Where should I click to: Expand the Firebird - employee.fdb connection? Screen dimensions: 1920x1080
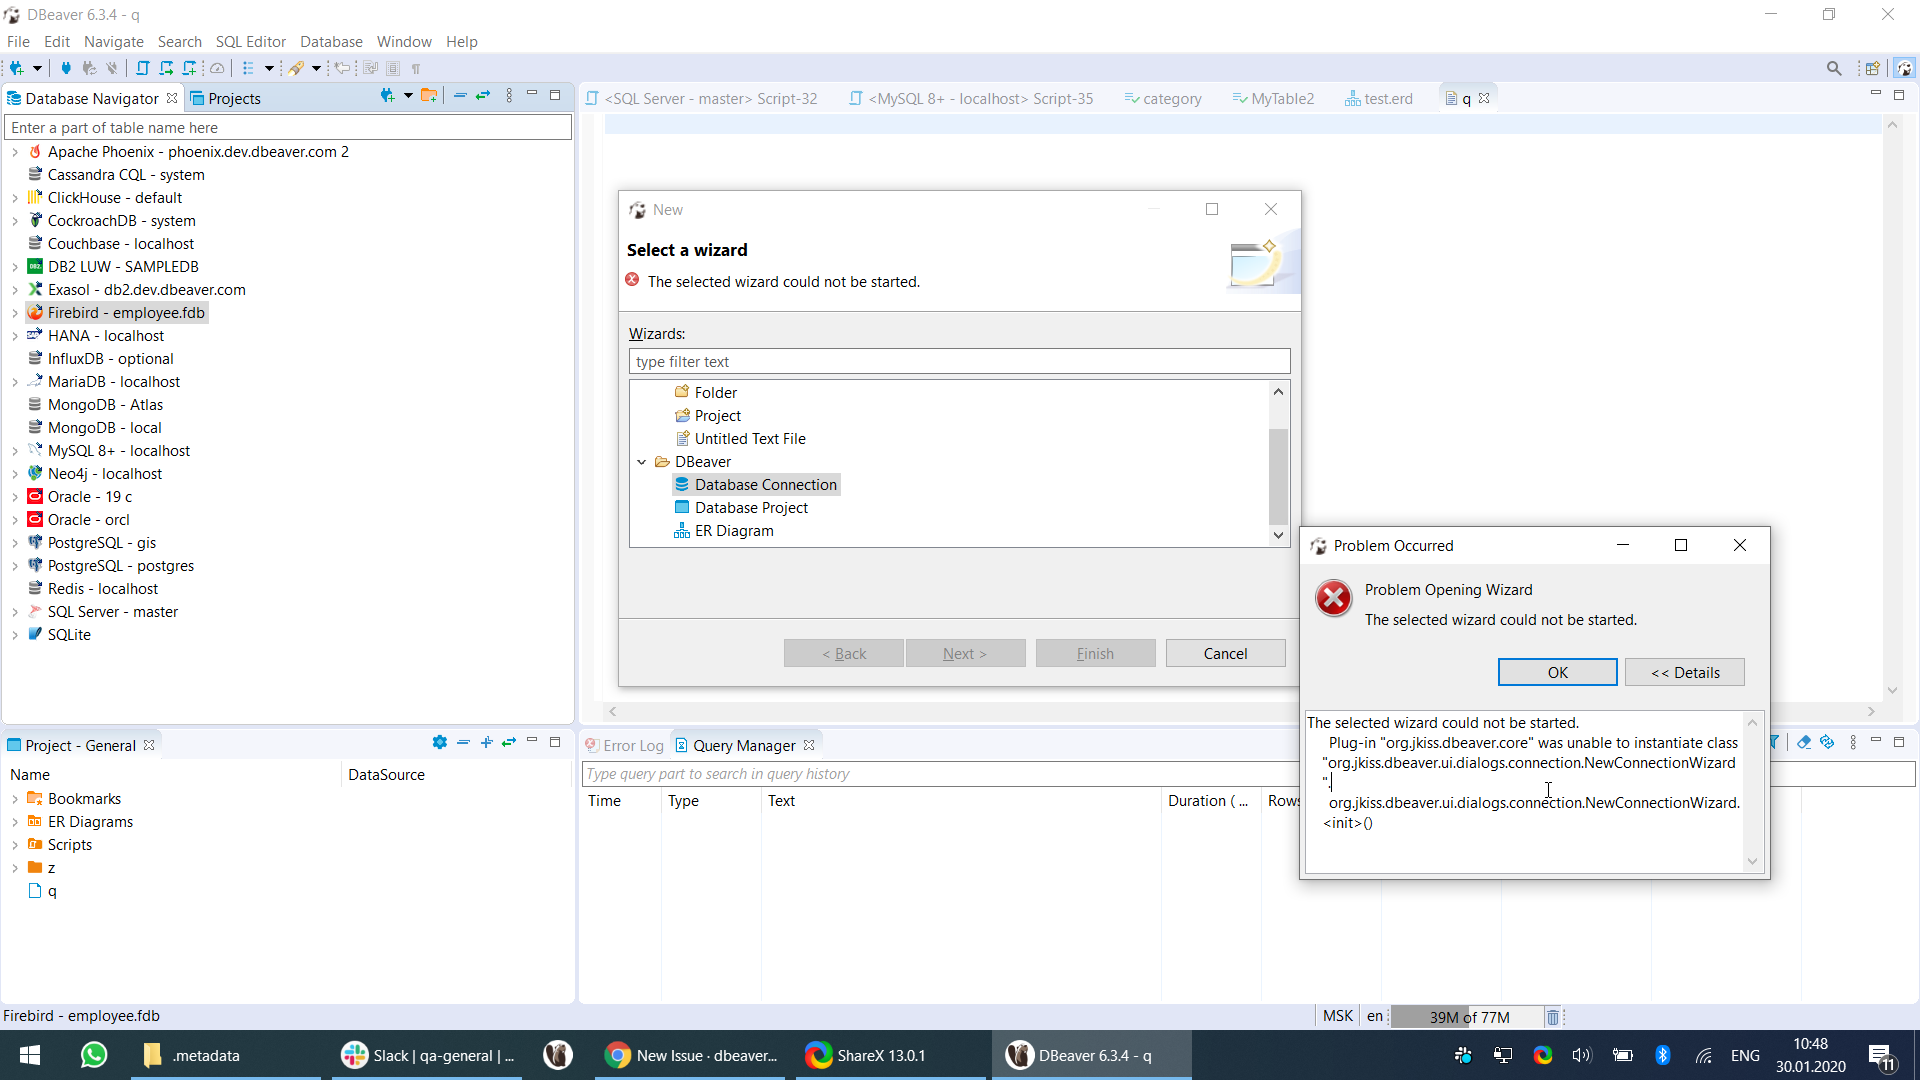tap(15, 312)
